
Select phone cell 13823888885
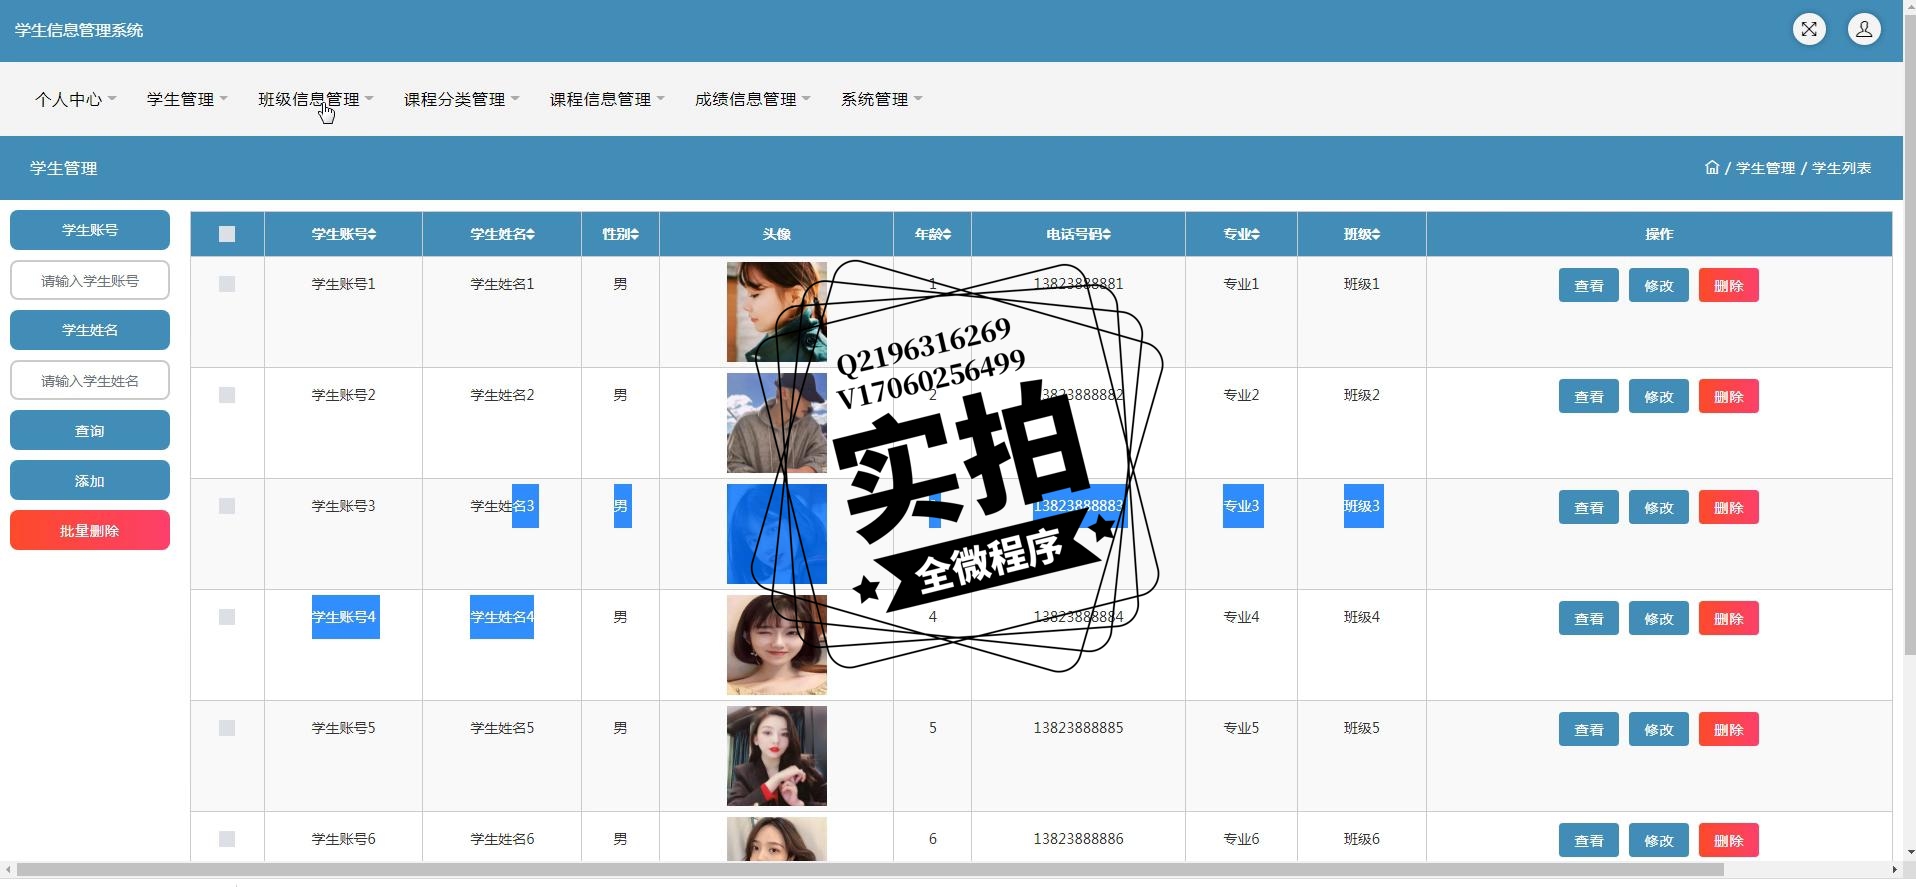pos(1078,728)
